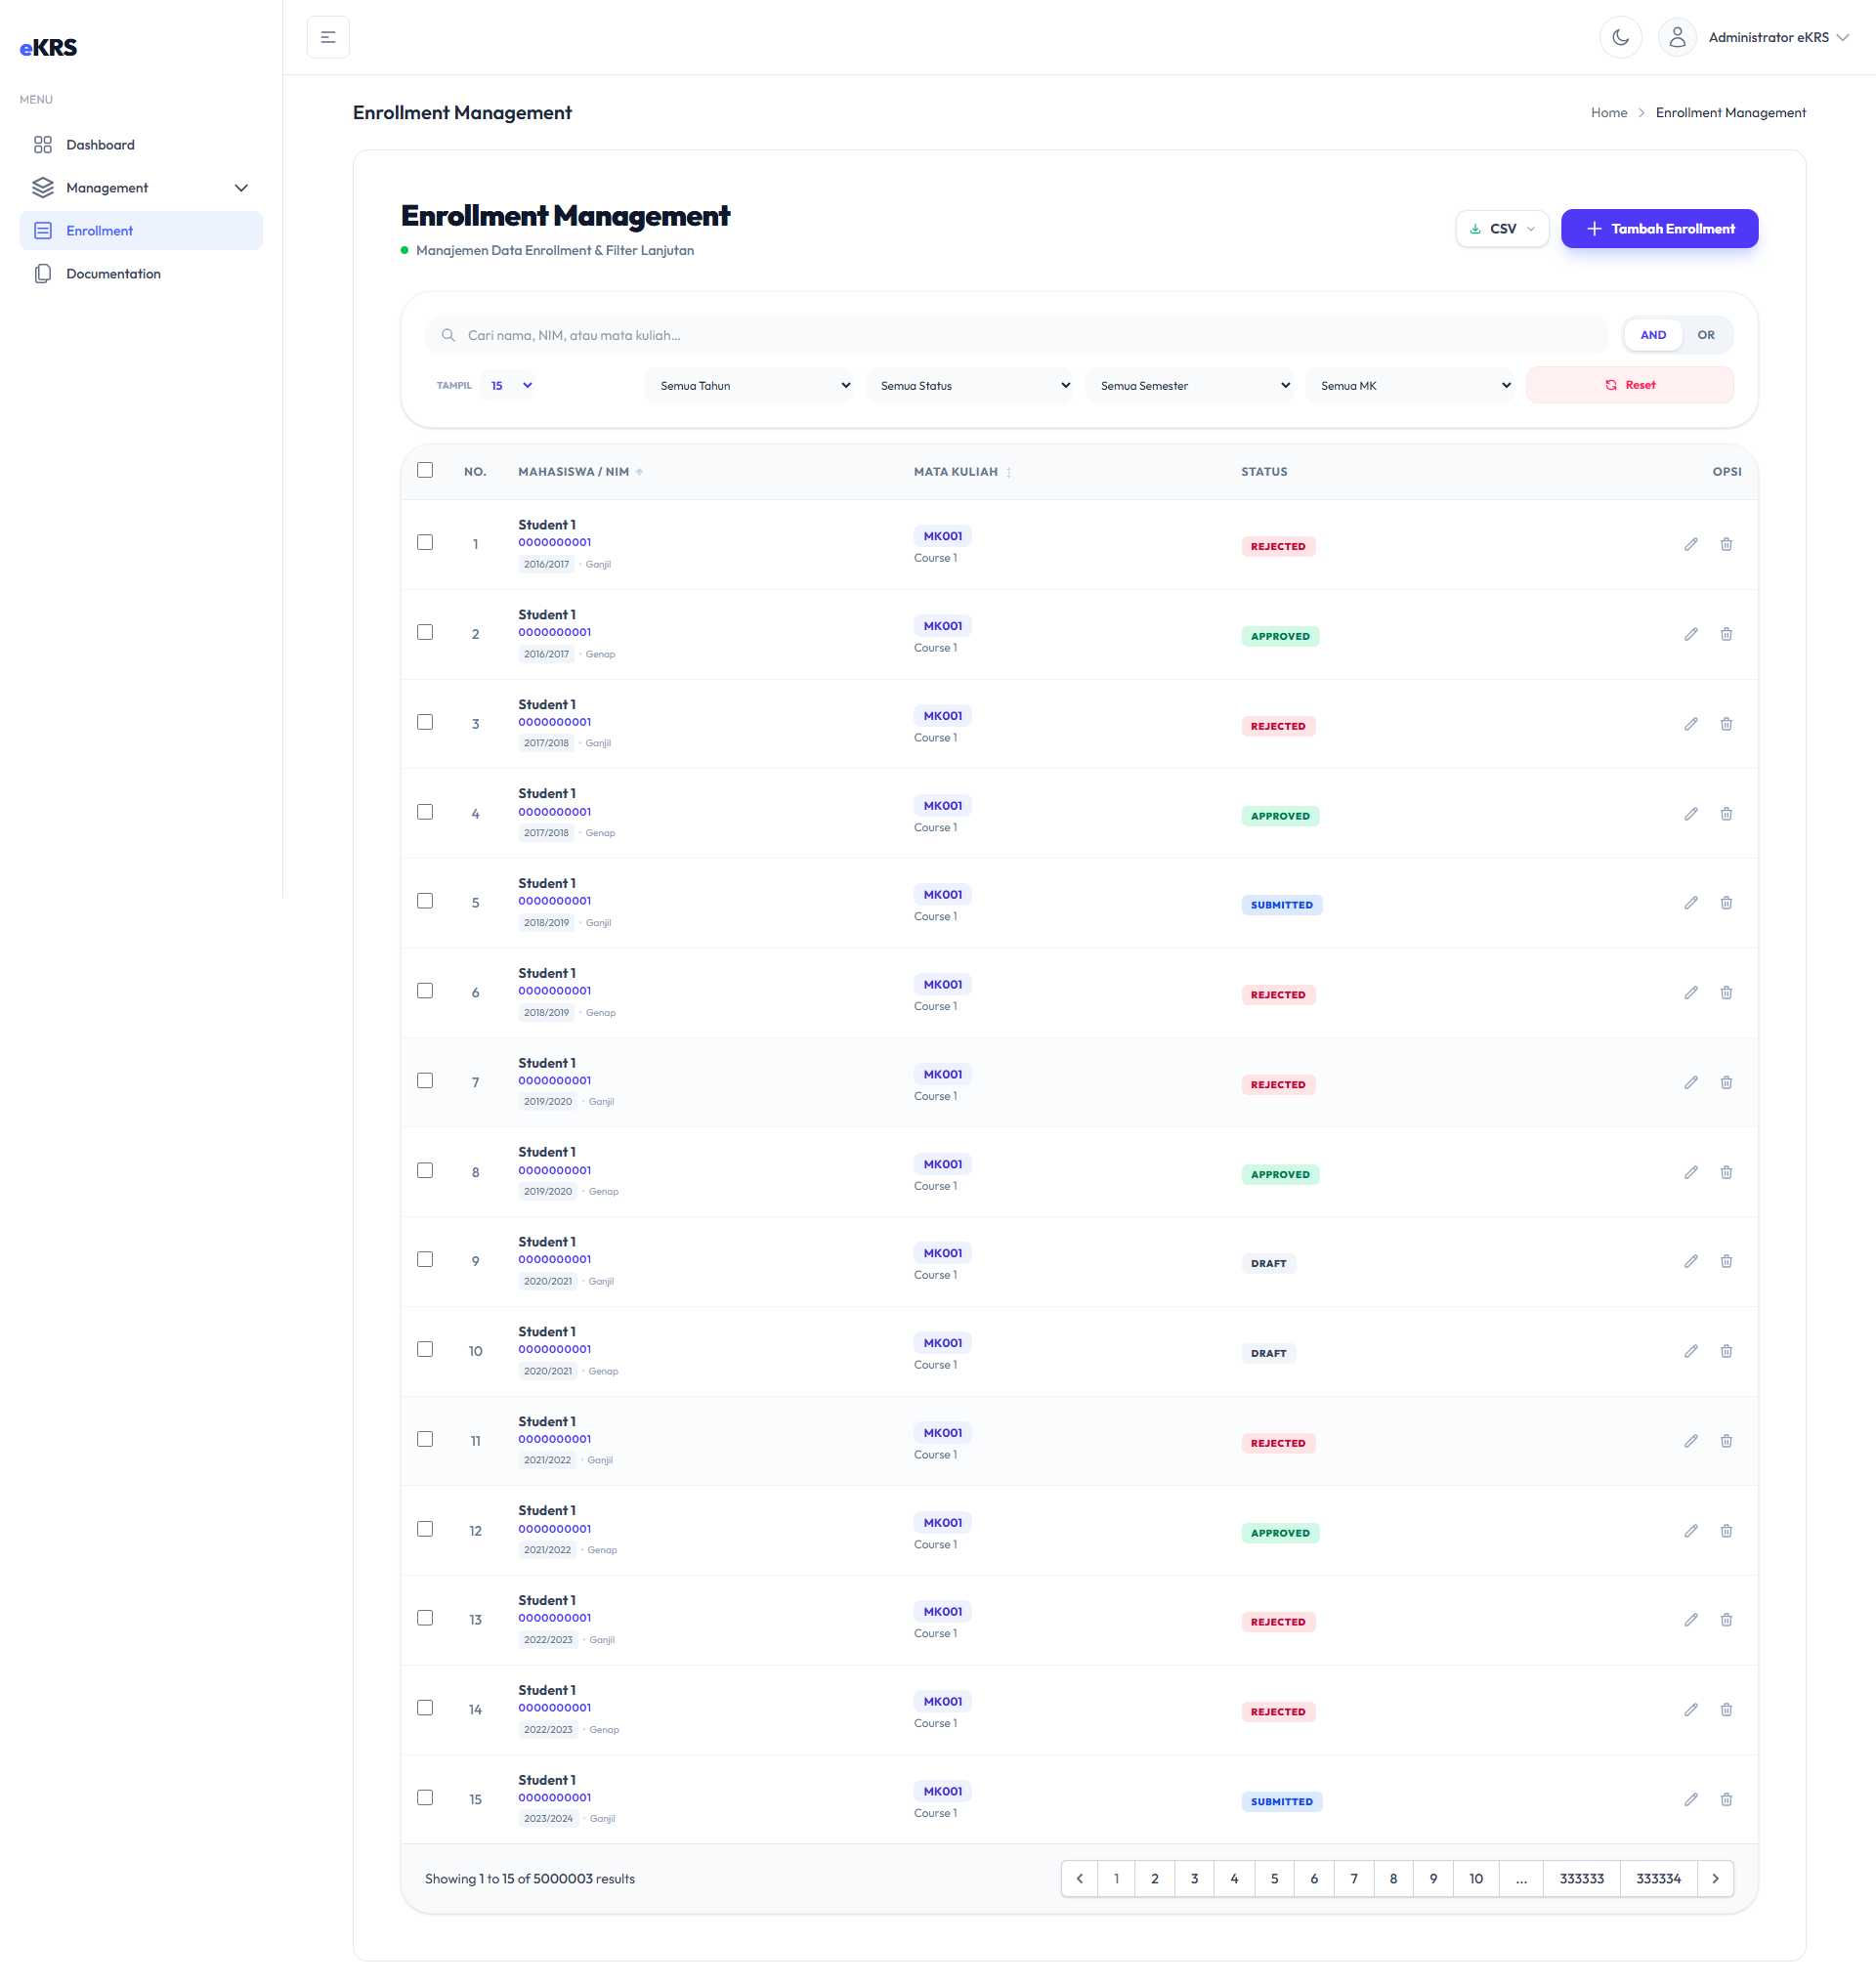
Task: Check the select-all header checkbox
Action: point(425,470)
